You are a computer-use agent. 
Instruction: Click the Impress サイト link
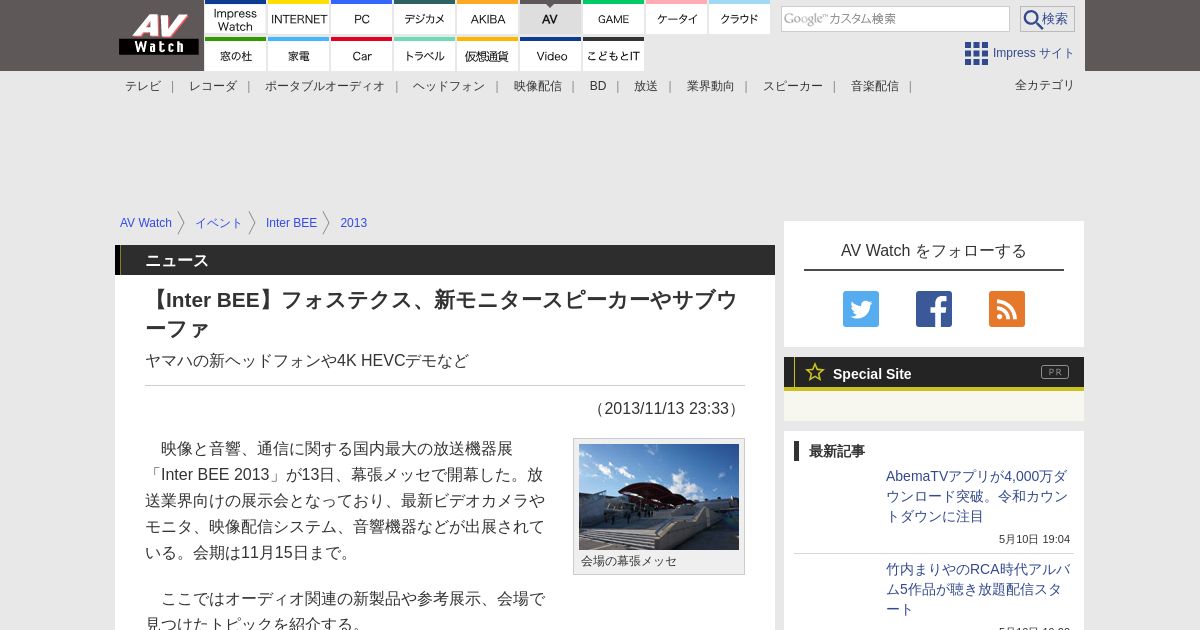(1034, 53)
